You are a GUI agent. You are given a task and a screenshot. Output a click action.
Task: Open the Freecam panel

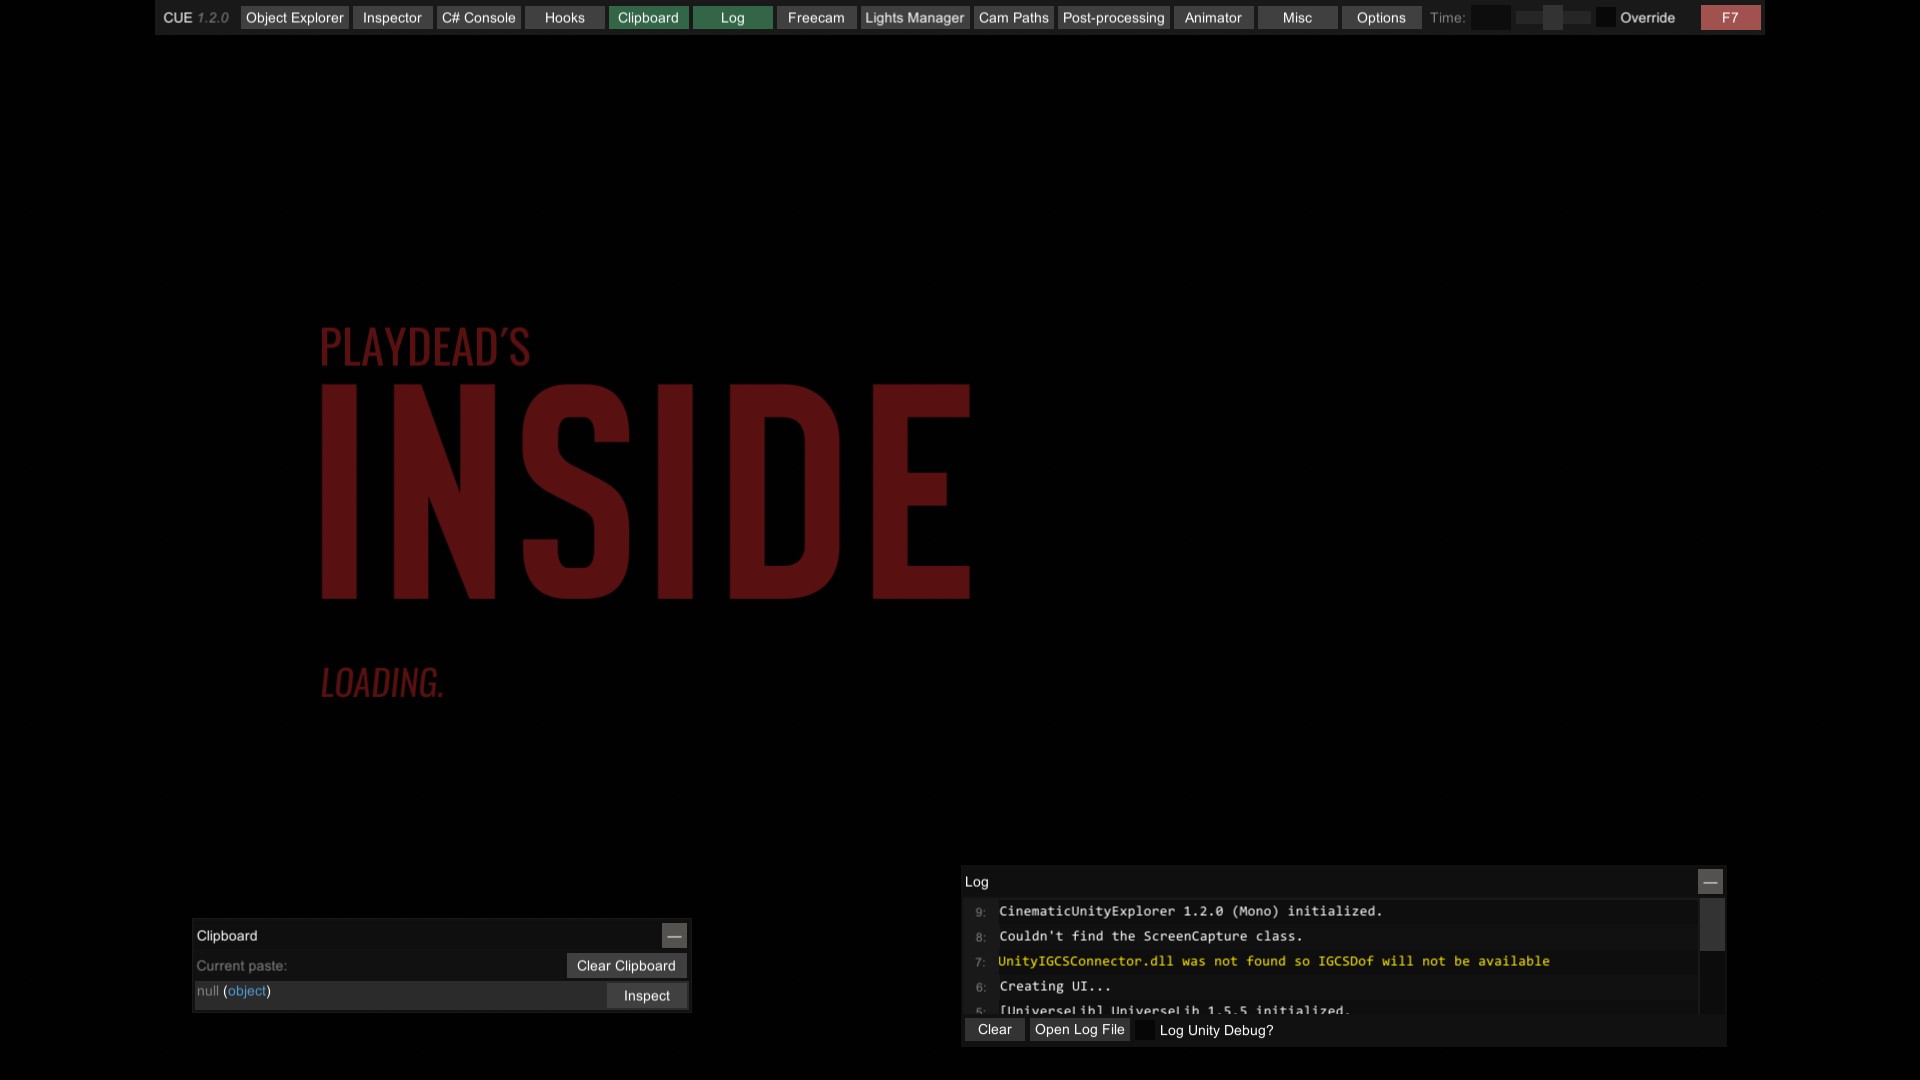[x=816, y=18]
